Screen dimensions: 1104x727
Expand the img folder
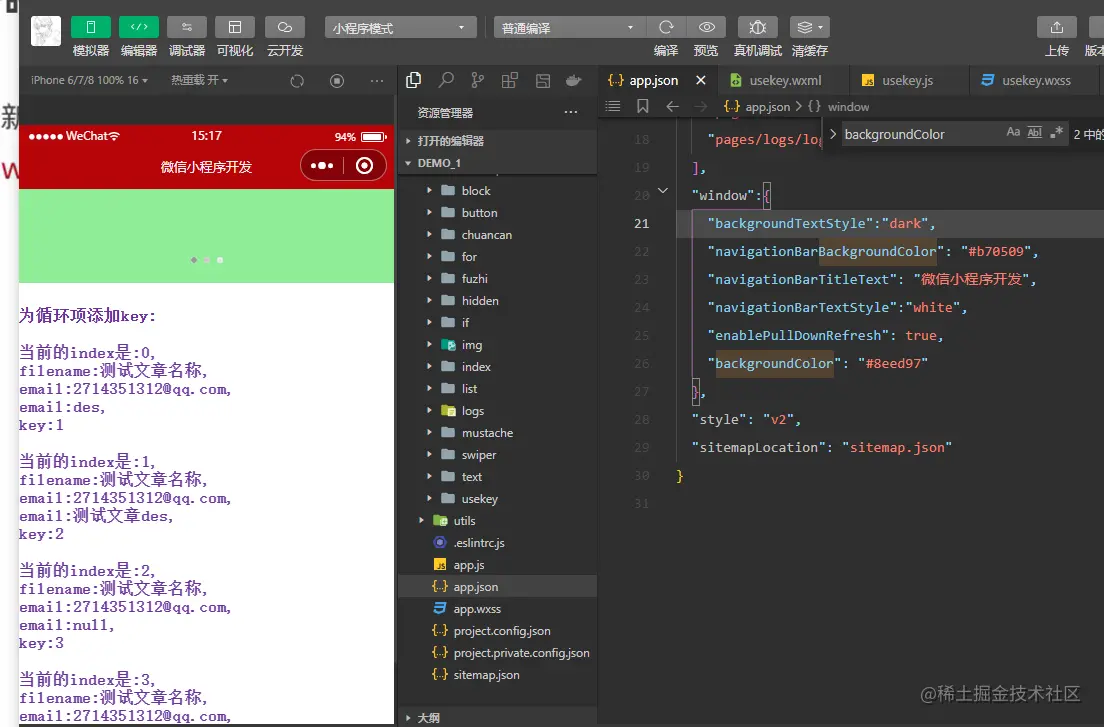(x=498, y=345)
